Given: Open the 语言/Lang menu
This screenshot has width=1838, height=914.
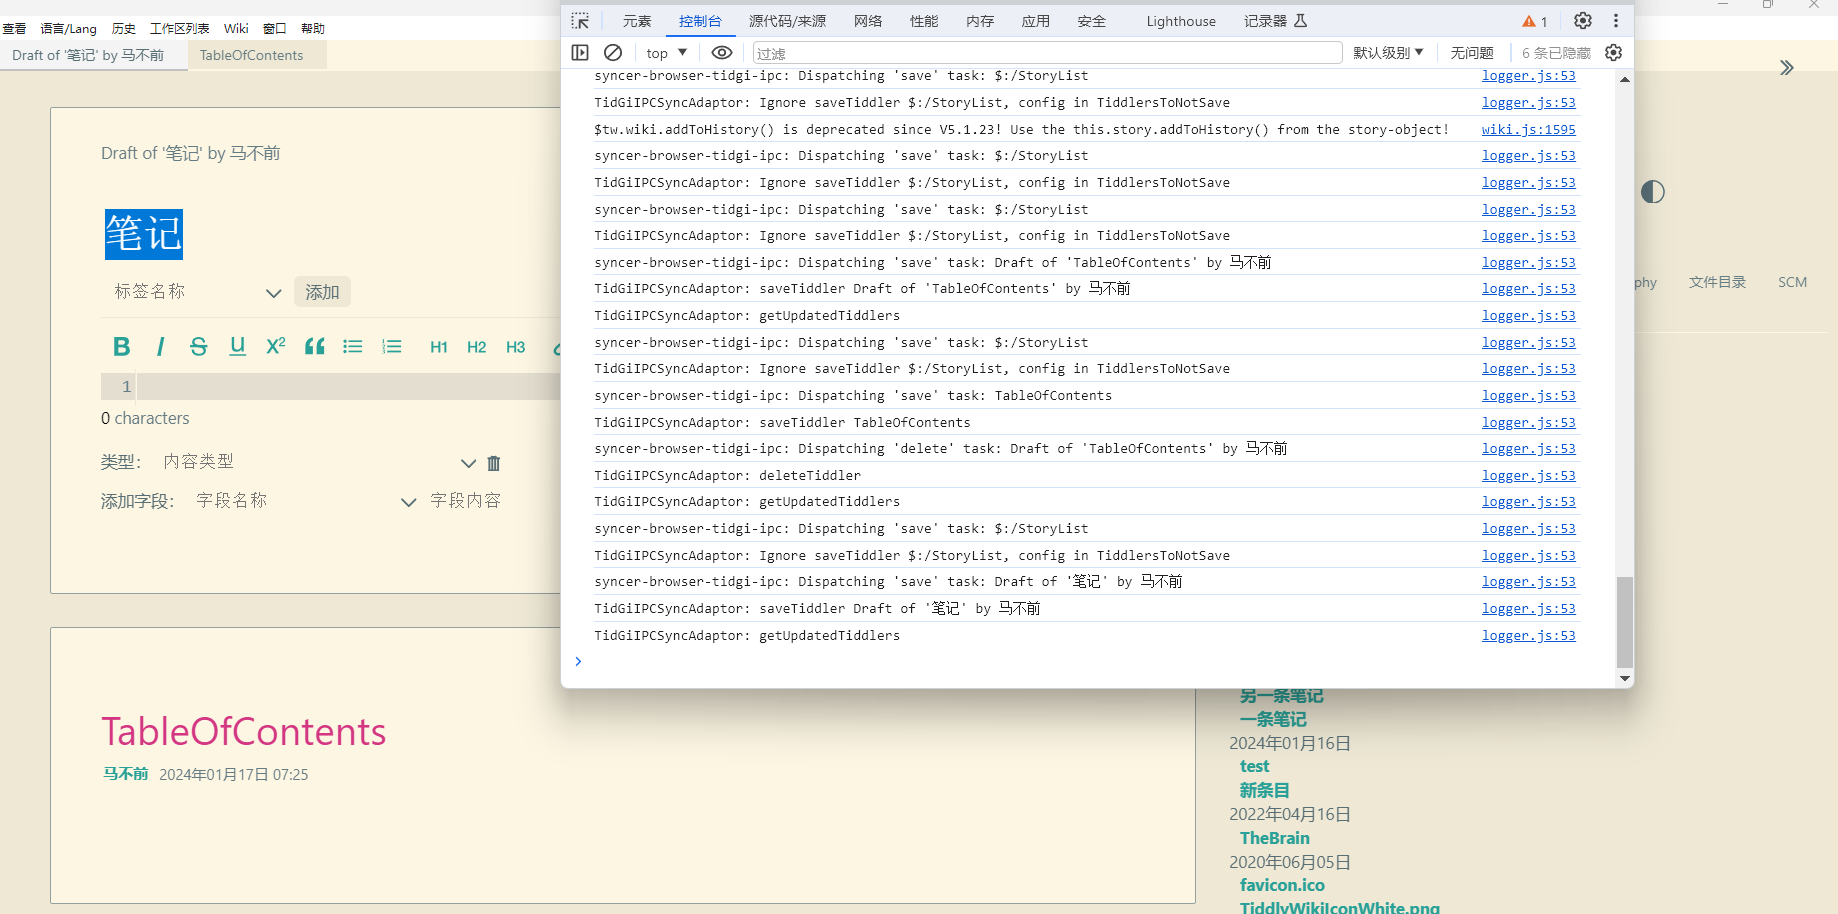Looking at the screenshot, I should [69, 28].
